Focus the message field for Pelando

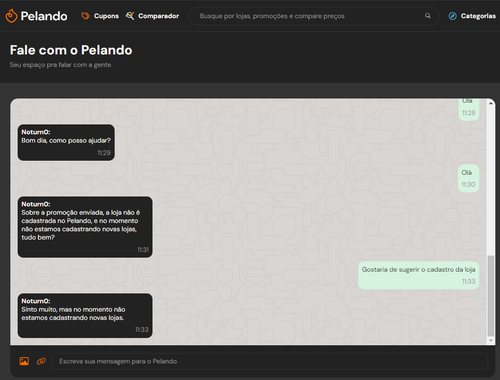coord(269,361)
